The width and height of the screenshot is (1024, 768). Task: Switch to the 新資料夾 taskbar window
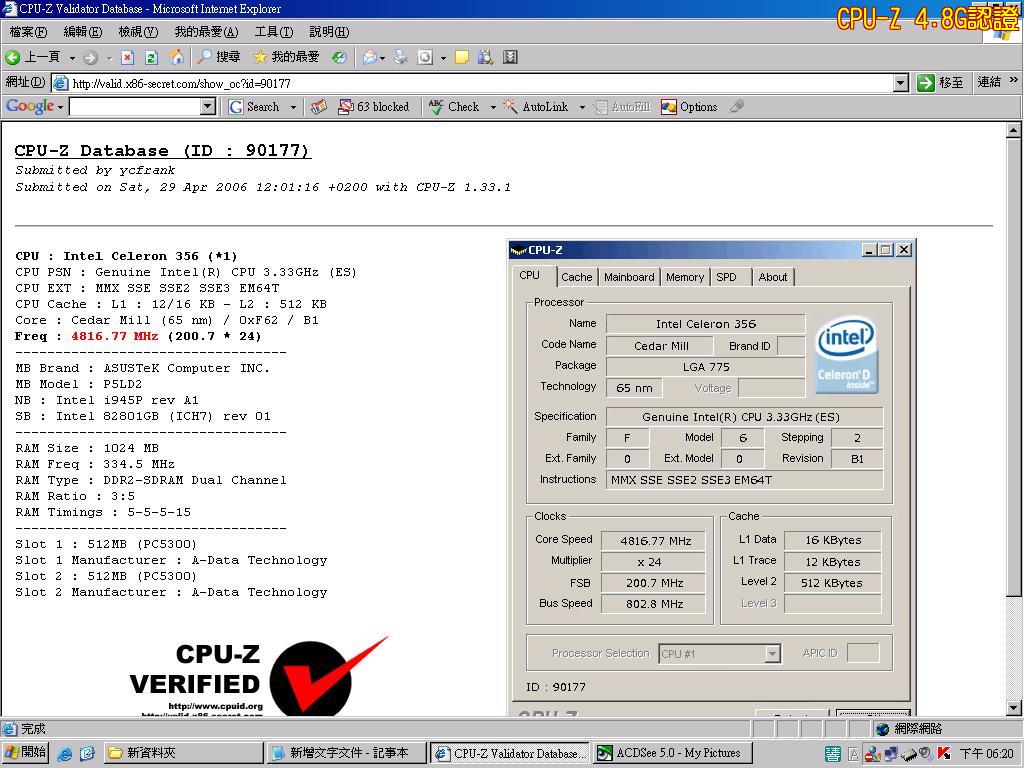(184, 753)
